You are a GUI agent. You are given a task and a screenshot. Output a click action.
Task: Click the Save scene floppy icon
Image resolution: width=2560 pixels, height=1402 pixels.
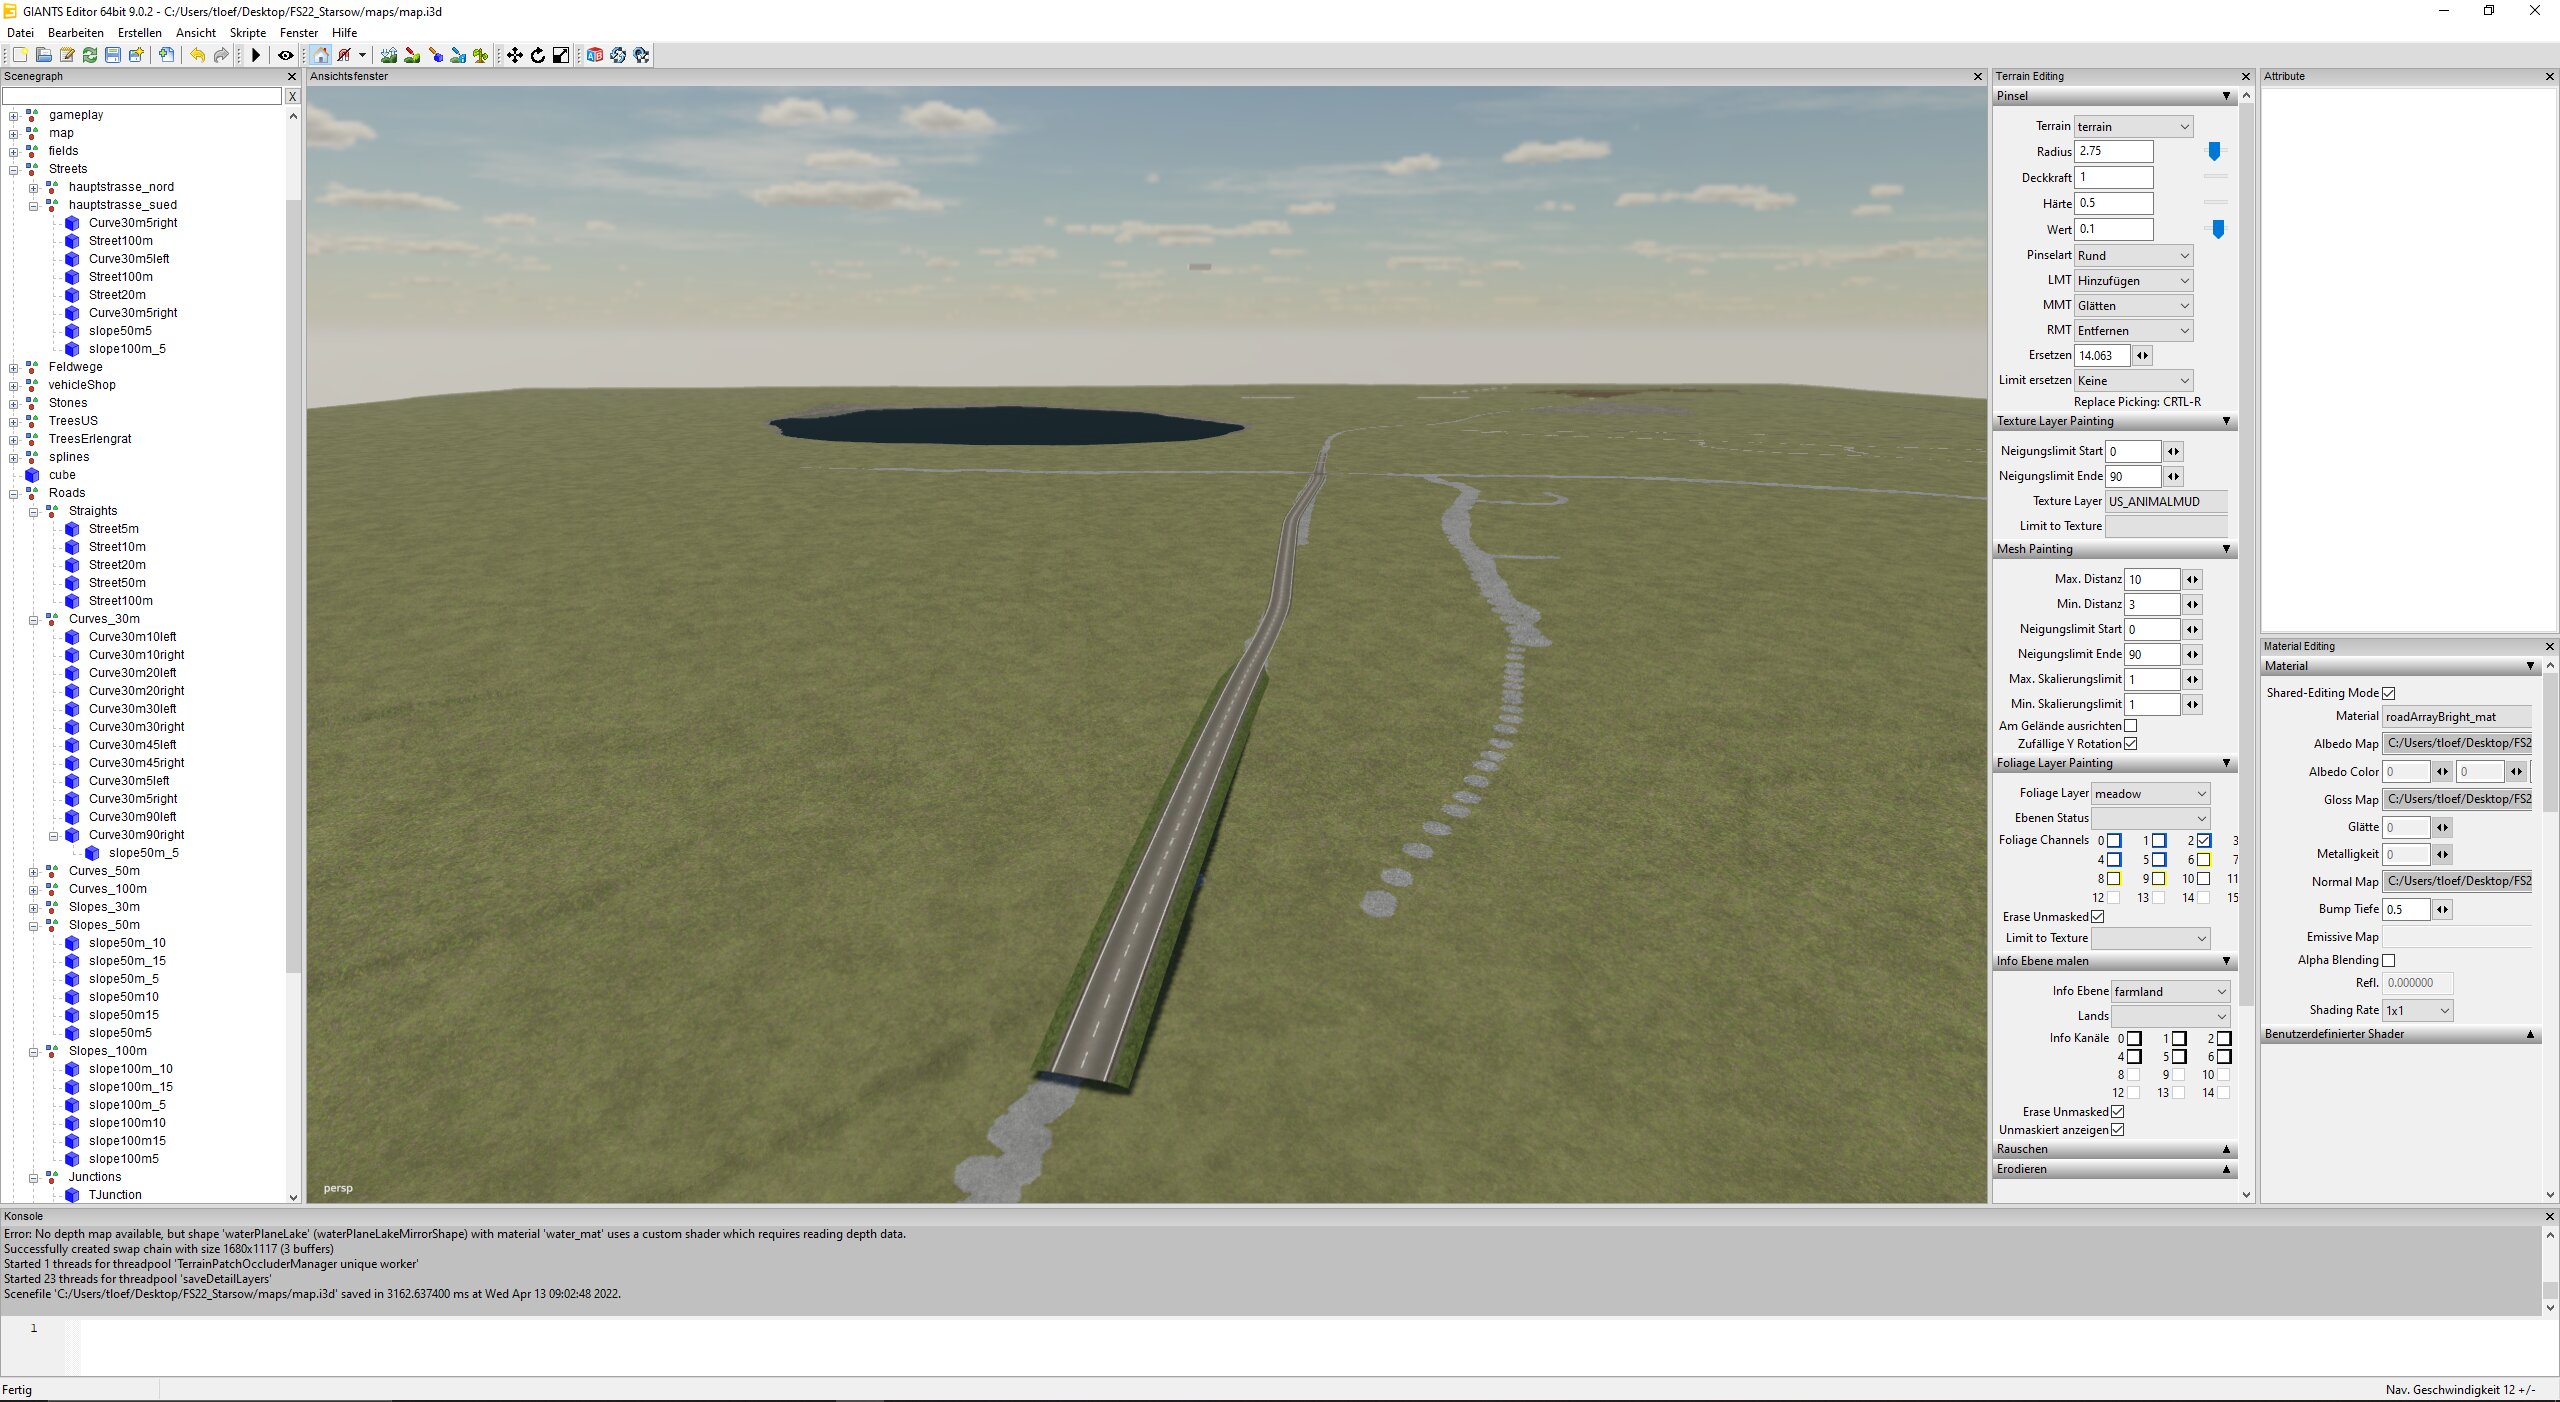tap(113, 55)
